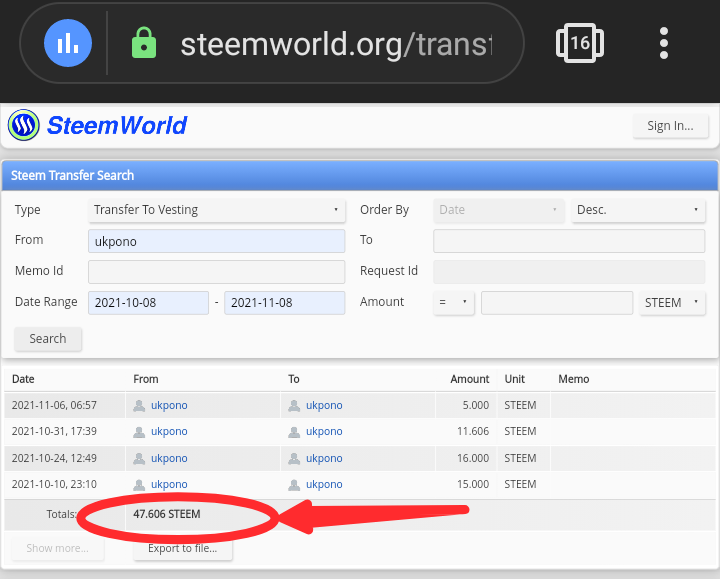Select the amount value 11.606
This screenshot has width=720, height=579.
coord(473,432)
